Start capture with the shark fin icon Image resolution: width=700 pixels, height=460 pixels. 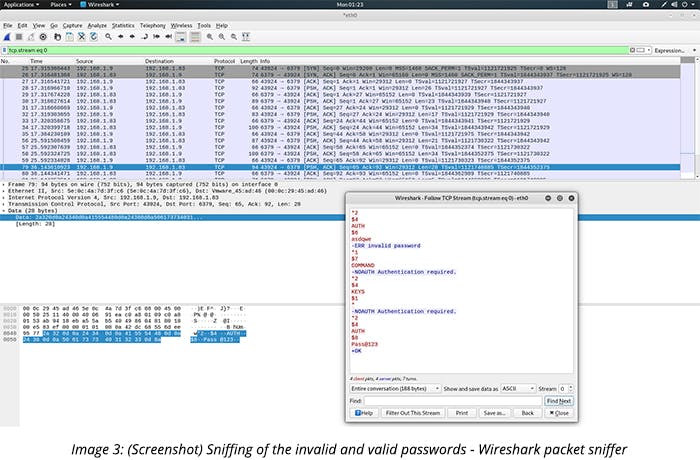[7, 37]
